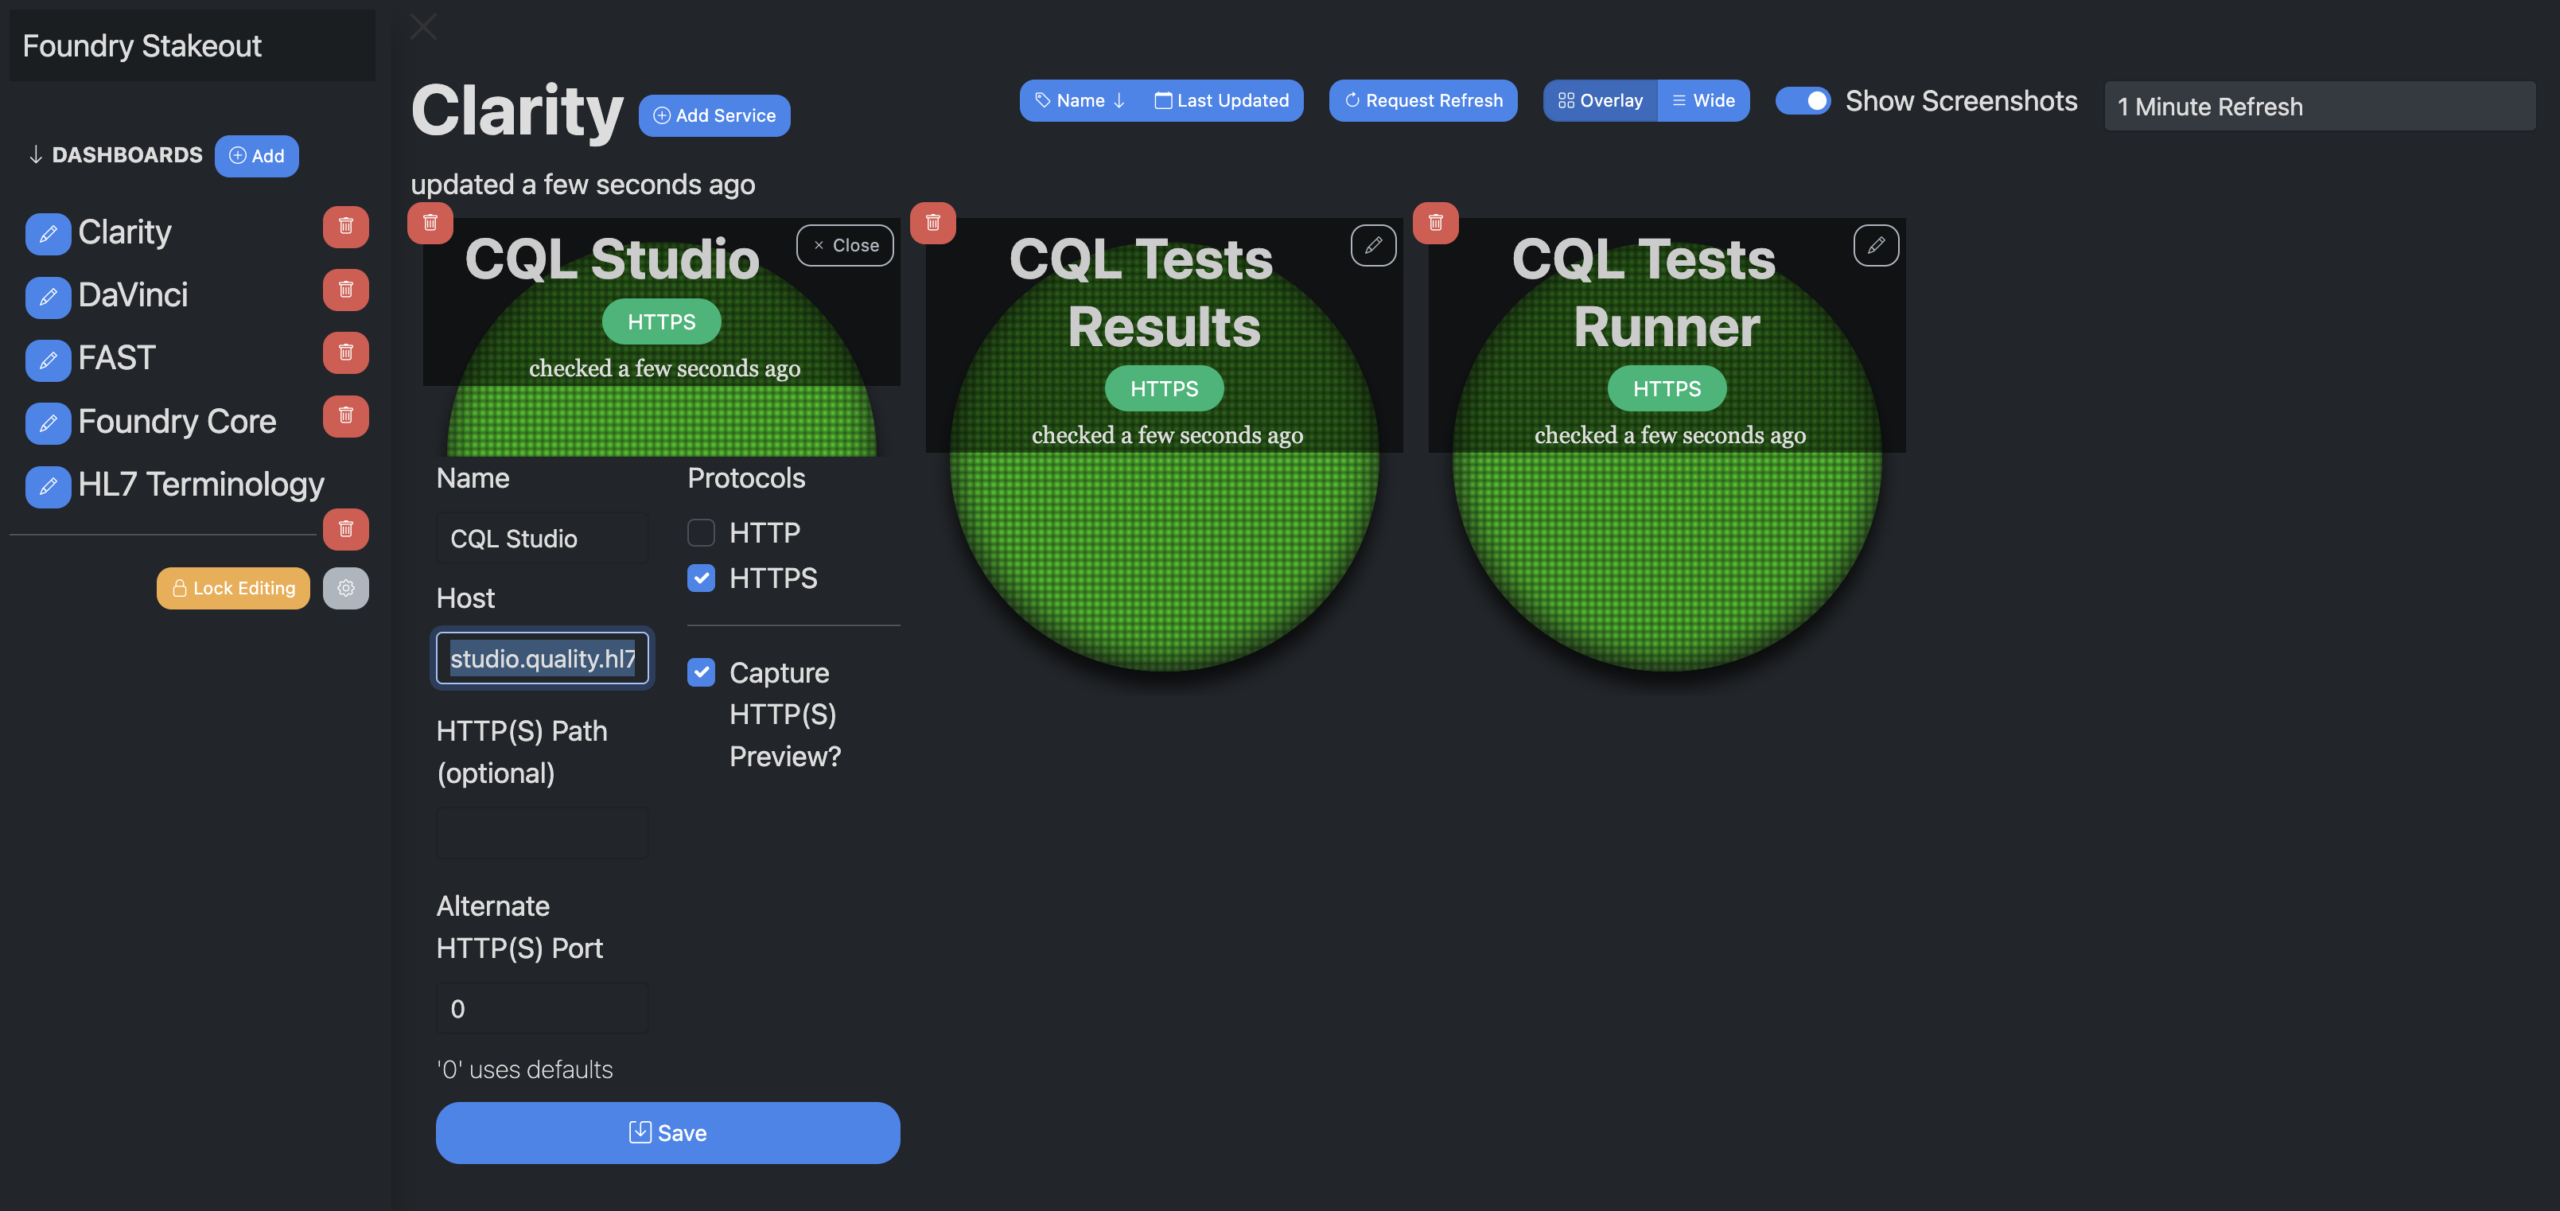Click the X icon at top left of main panel
2560x1211 pixels.
[x=423, y=27]
